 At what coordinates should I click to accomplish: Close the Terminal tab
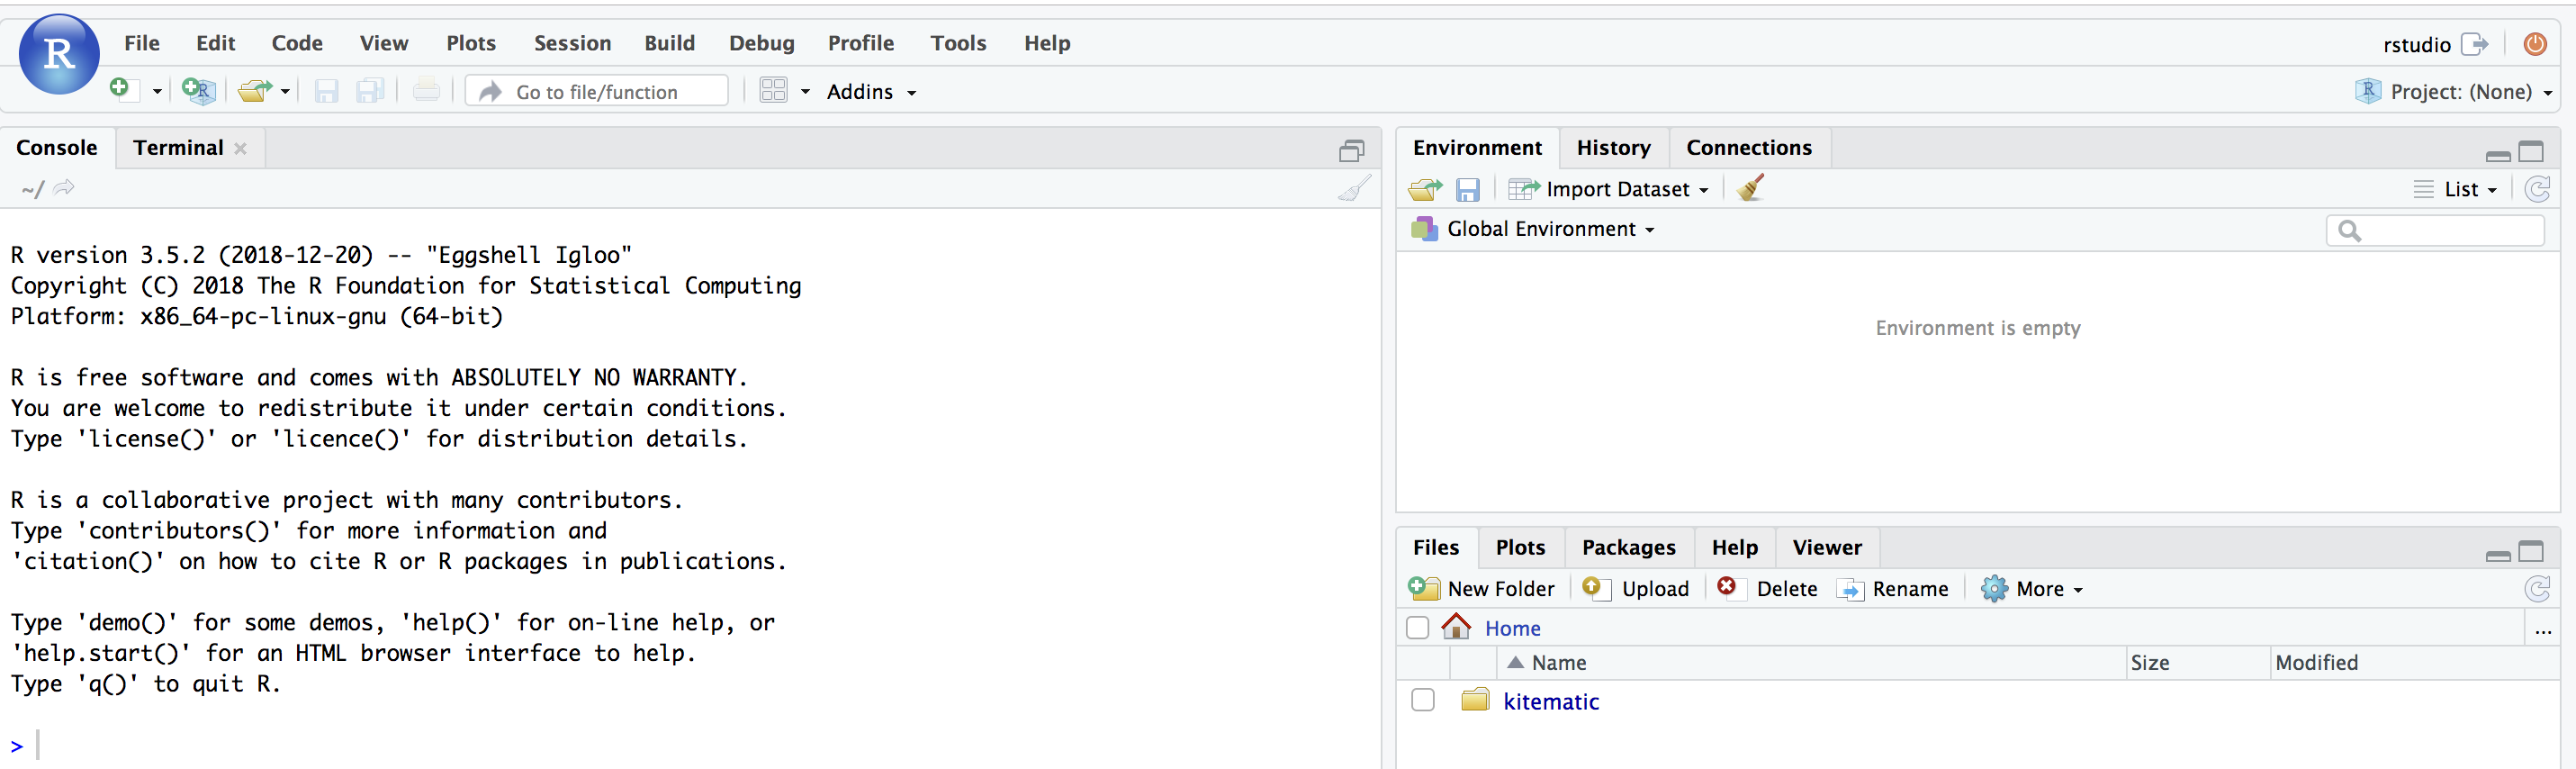[240, 148]
